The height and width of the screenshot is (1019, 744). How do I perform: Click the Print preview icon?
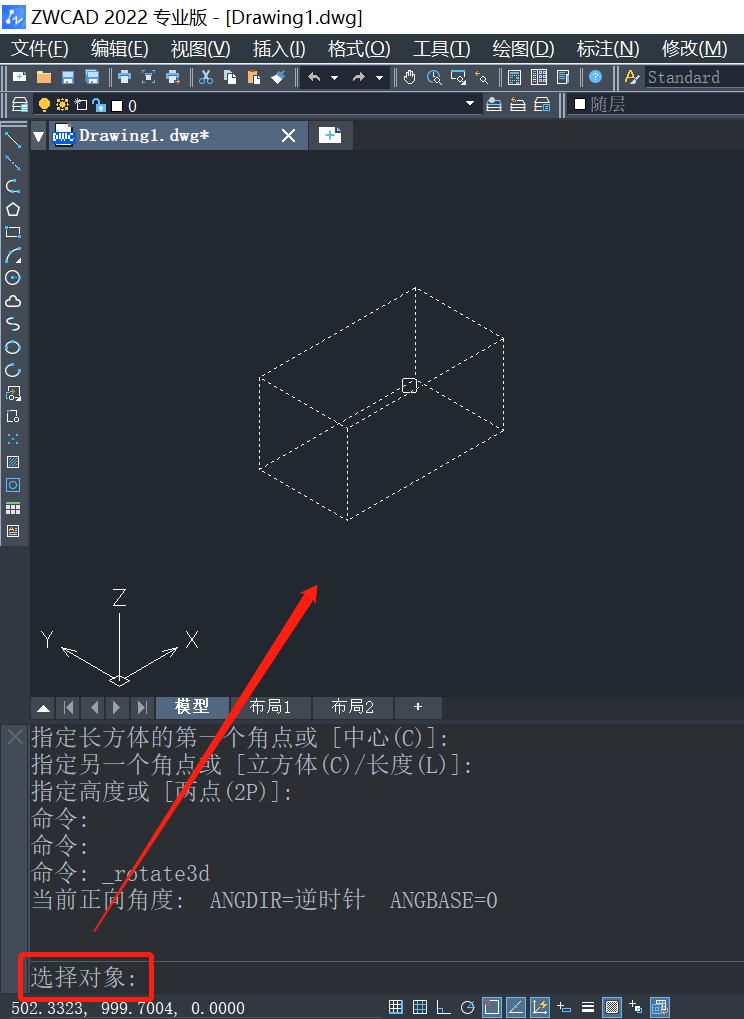click(149, 77)
